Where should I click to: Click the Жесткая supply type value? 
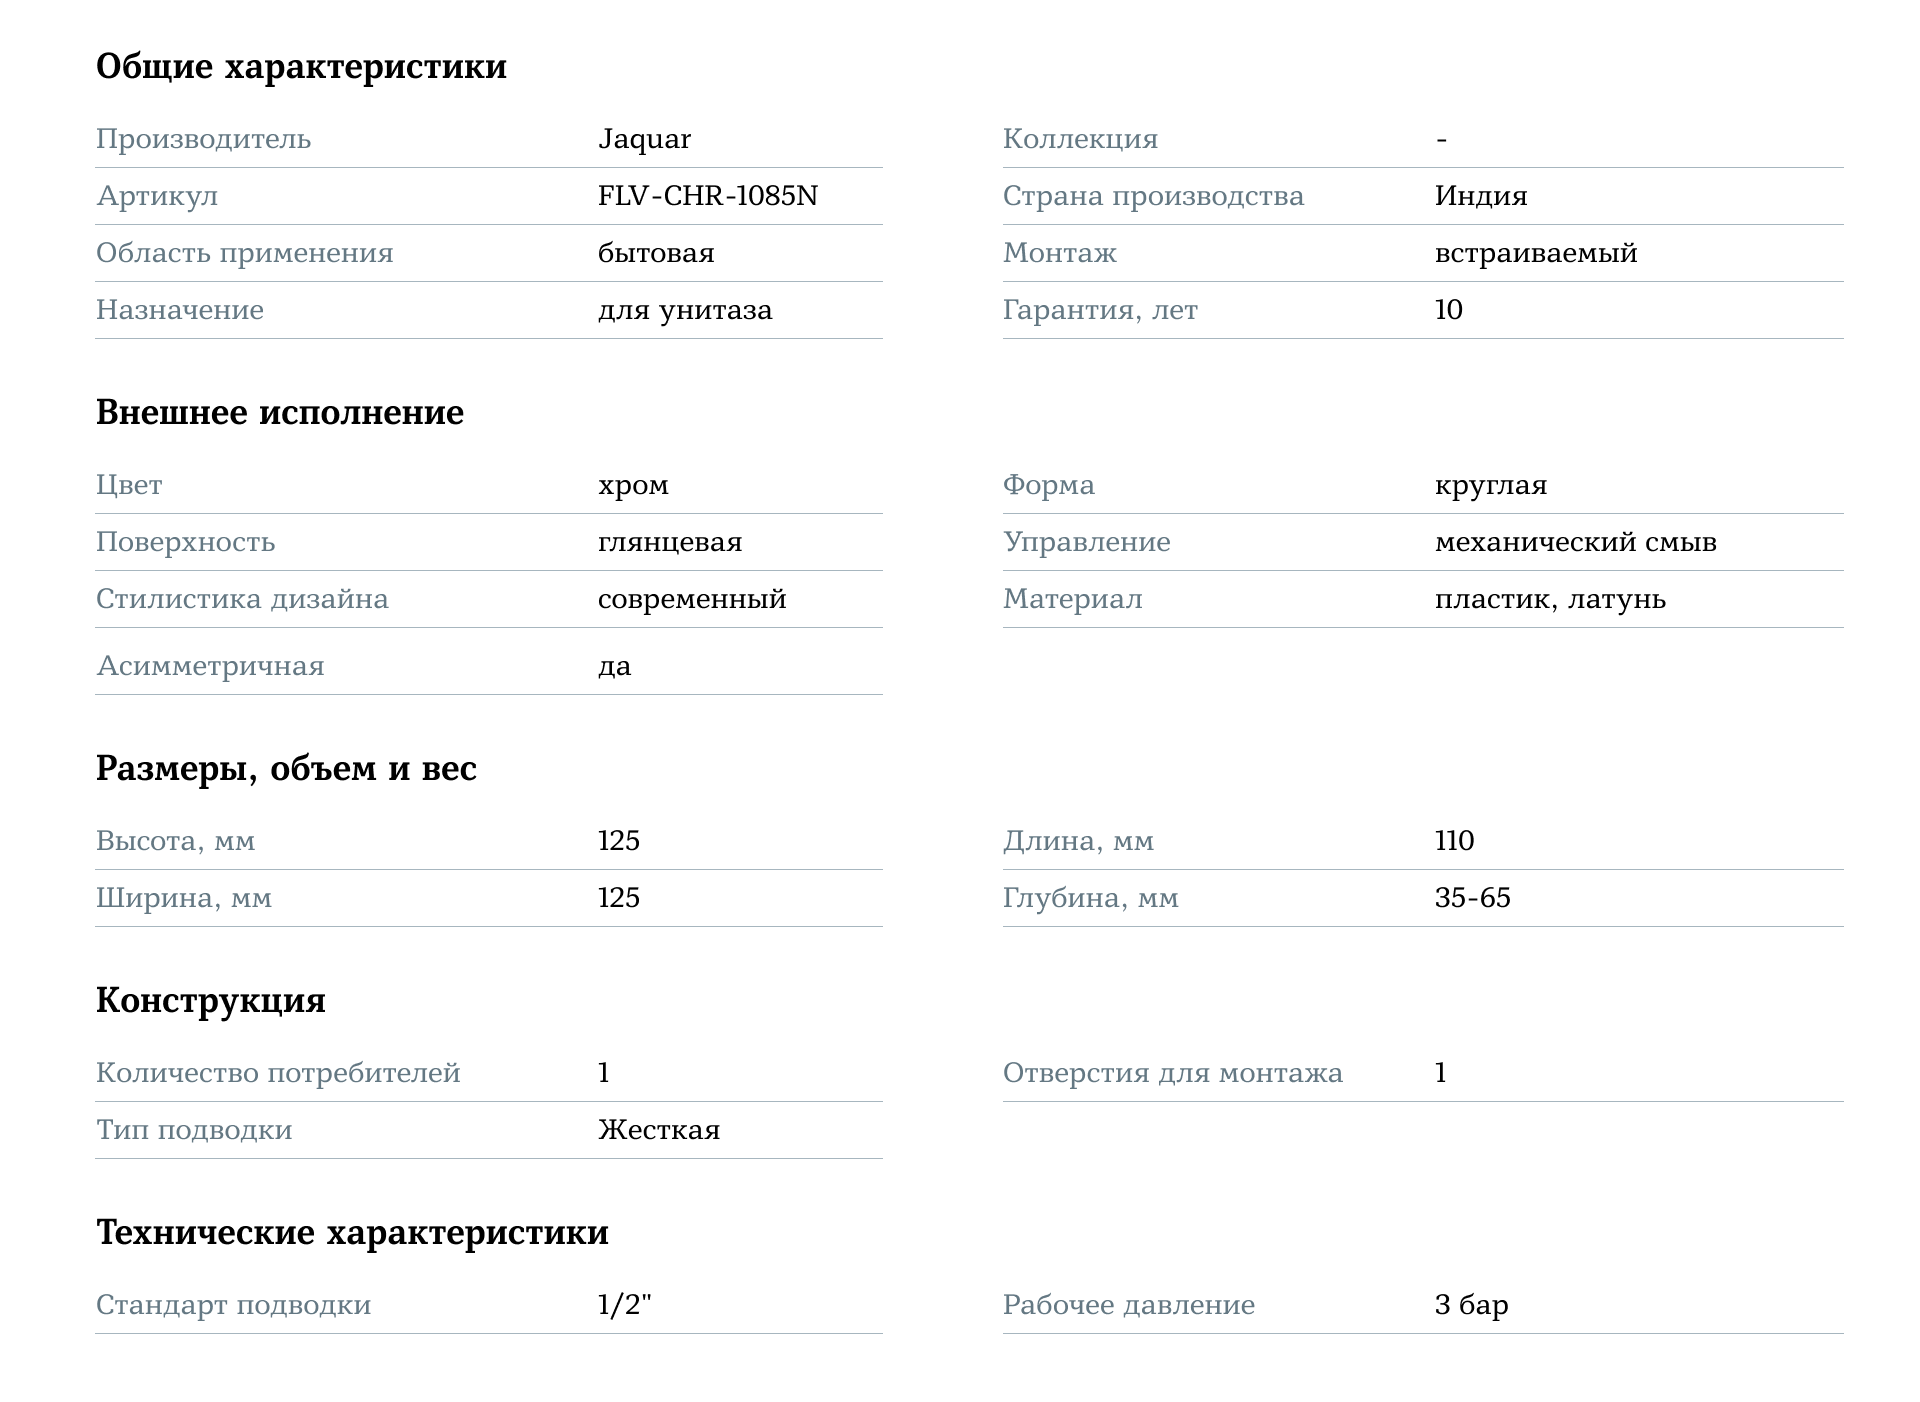point(659,1130)
